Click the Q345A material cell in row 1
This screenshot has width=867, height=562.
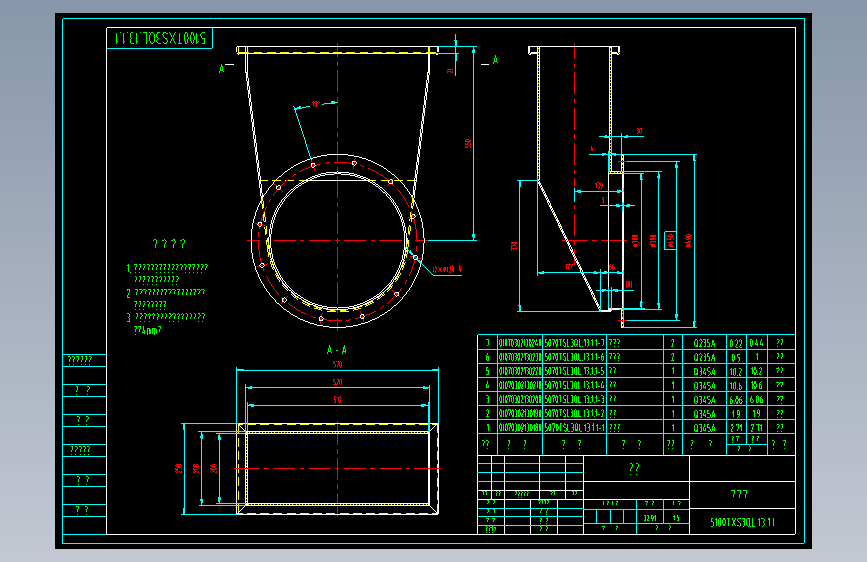(704, 428)
